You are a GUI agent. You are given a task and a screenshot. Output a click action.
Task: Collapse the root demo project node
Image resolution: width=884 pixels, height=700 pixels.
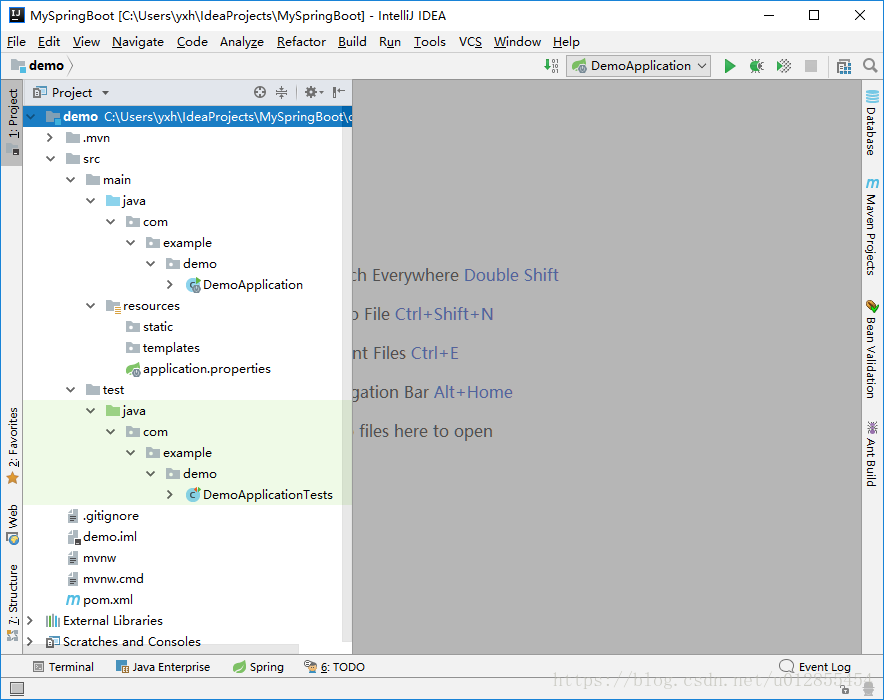[30, 117]
